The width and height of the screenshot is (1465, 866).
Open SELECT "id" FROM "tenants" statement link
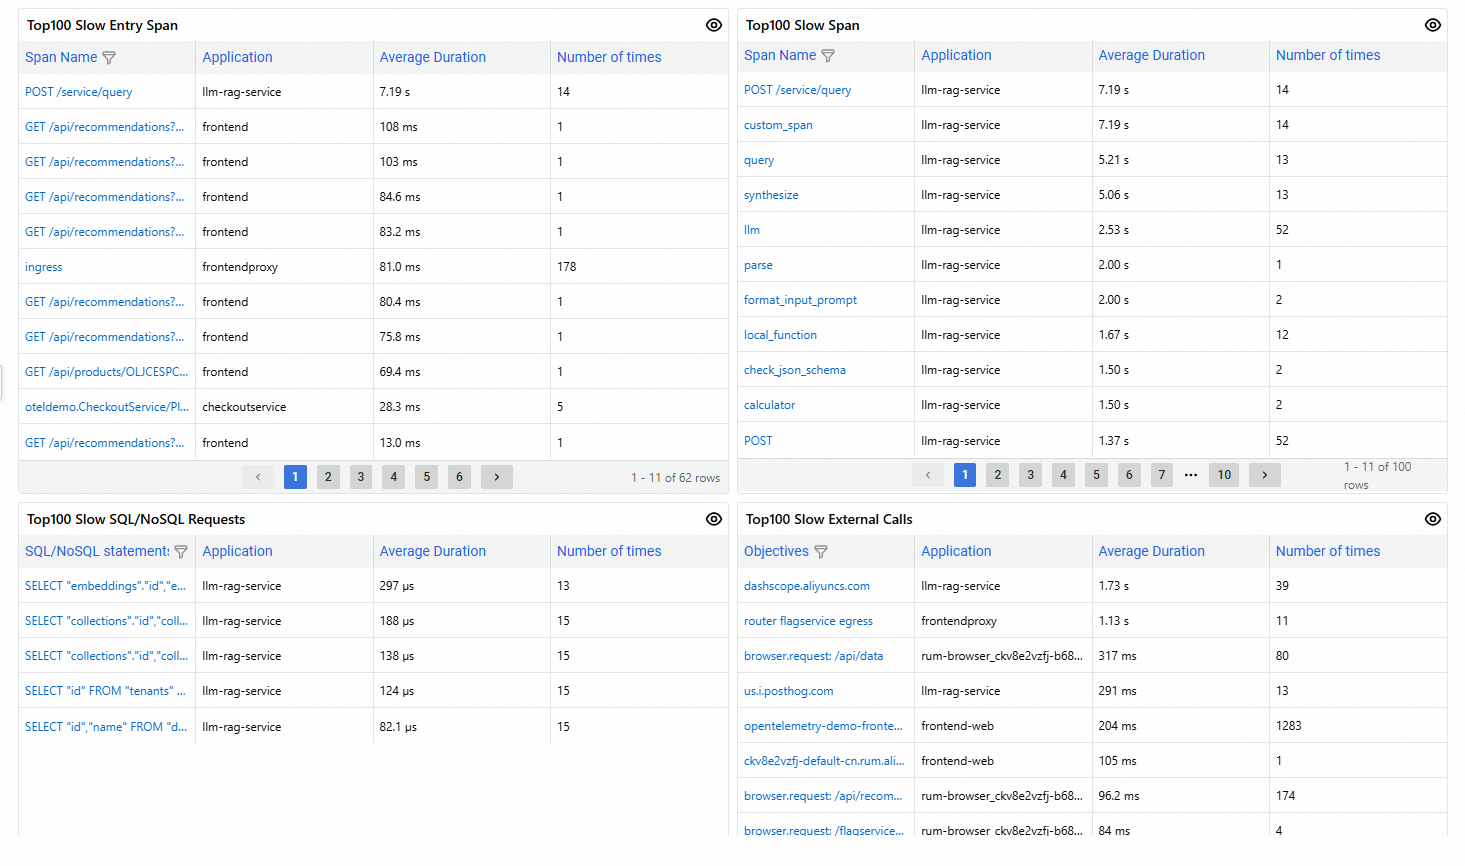click(106, 691)
